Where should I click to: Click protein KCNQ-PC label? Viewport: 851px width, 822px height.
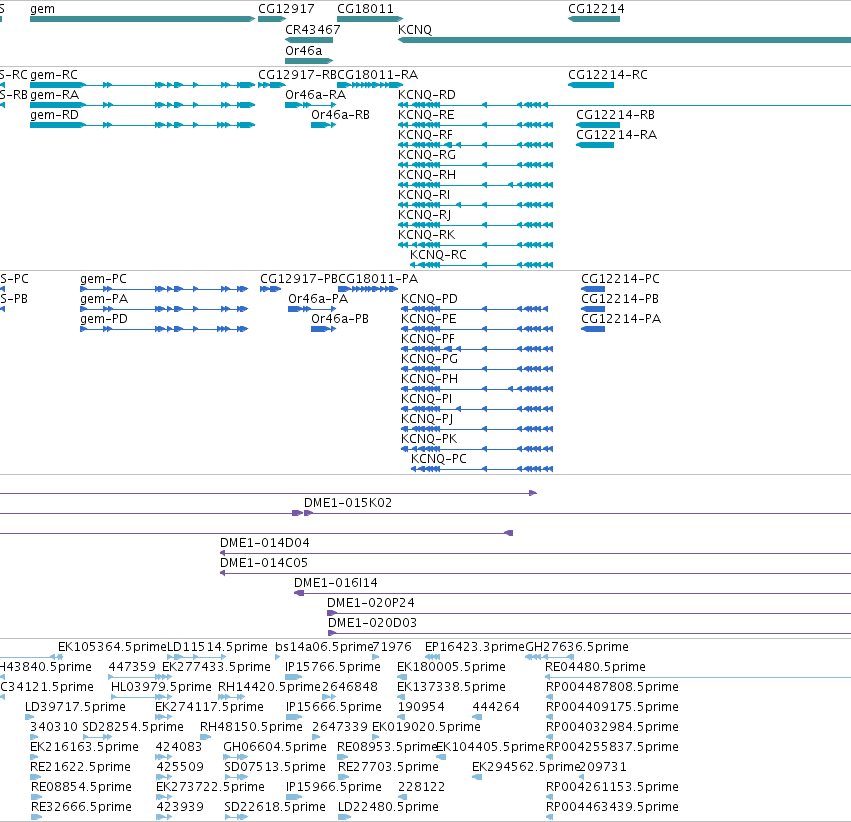439,459
